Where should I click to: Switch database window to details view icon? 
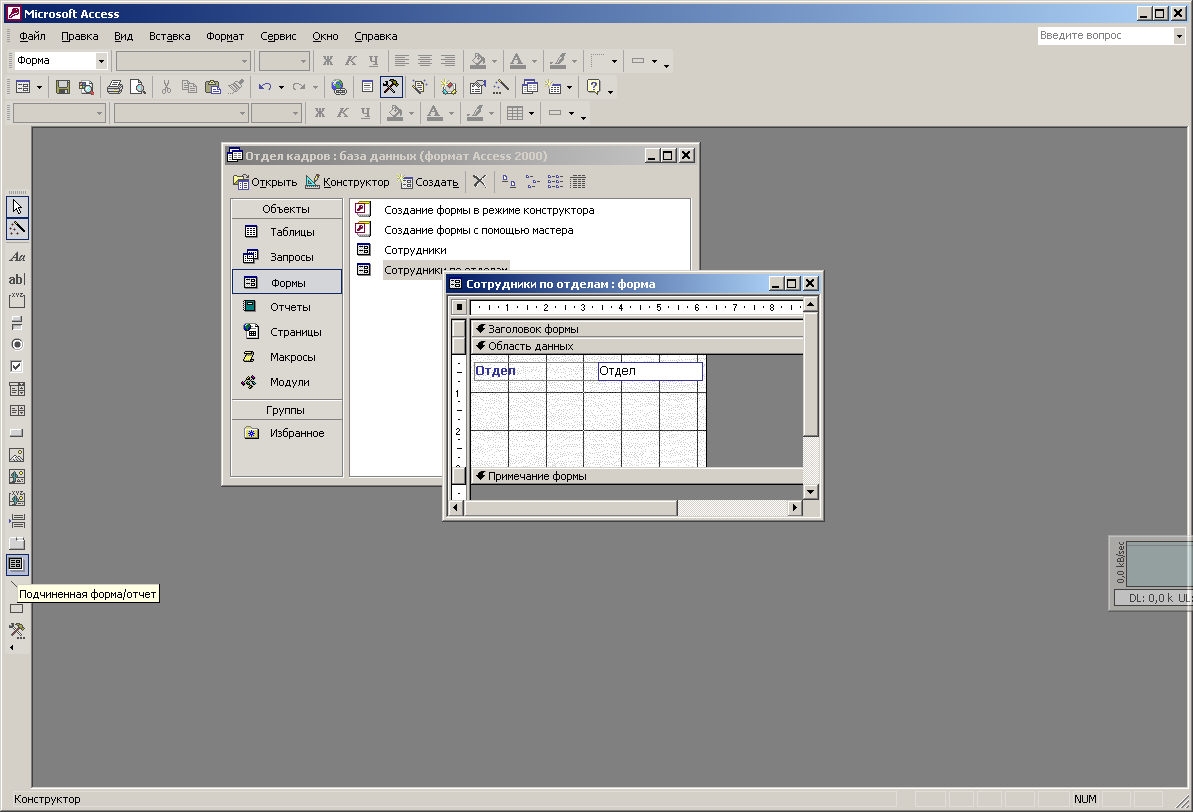pos(578,181)
